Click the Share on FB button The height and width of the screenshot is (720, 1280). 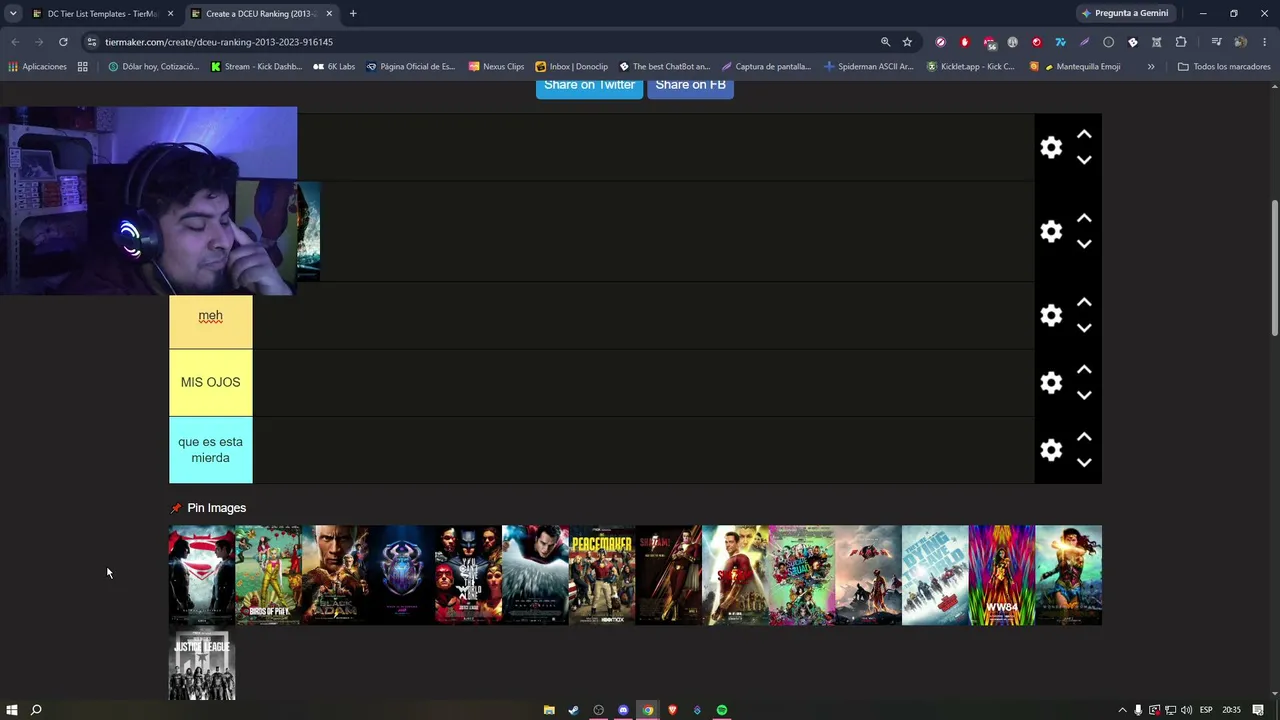tap(690, 86)
